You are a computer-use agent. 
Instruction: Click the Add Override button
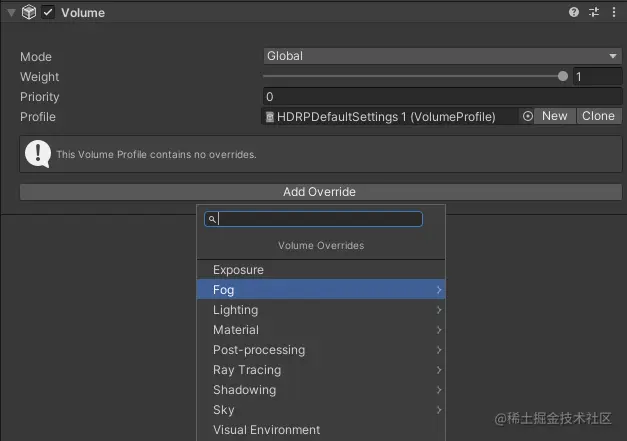tap(321, 192)
